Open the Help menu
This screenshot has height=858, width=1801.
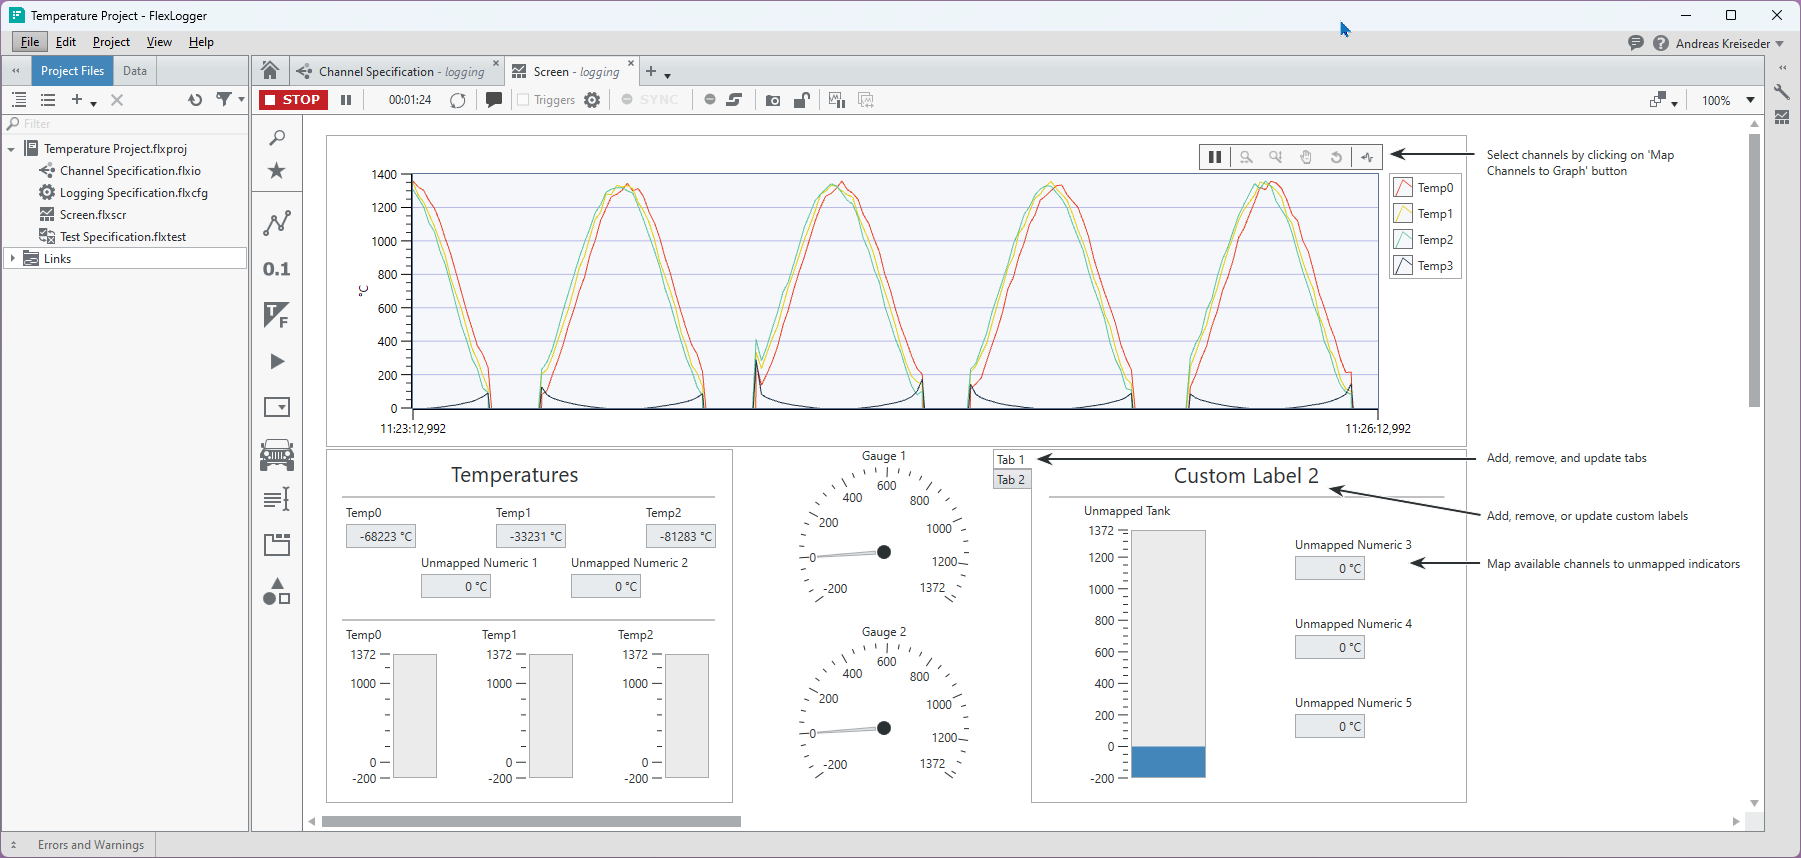(x=201, y=42)
